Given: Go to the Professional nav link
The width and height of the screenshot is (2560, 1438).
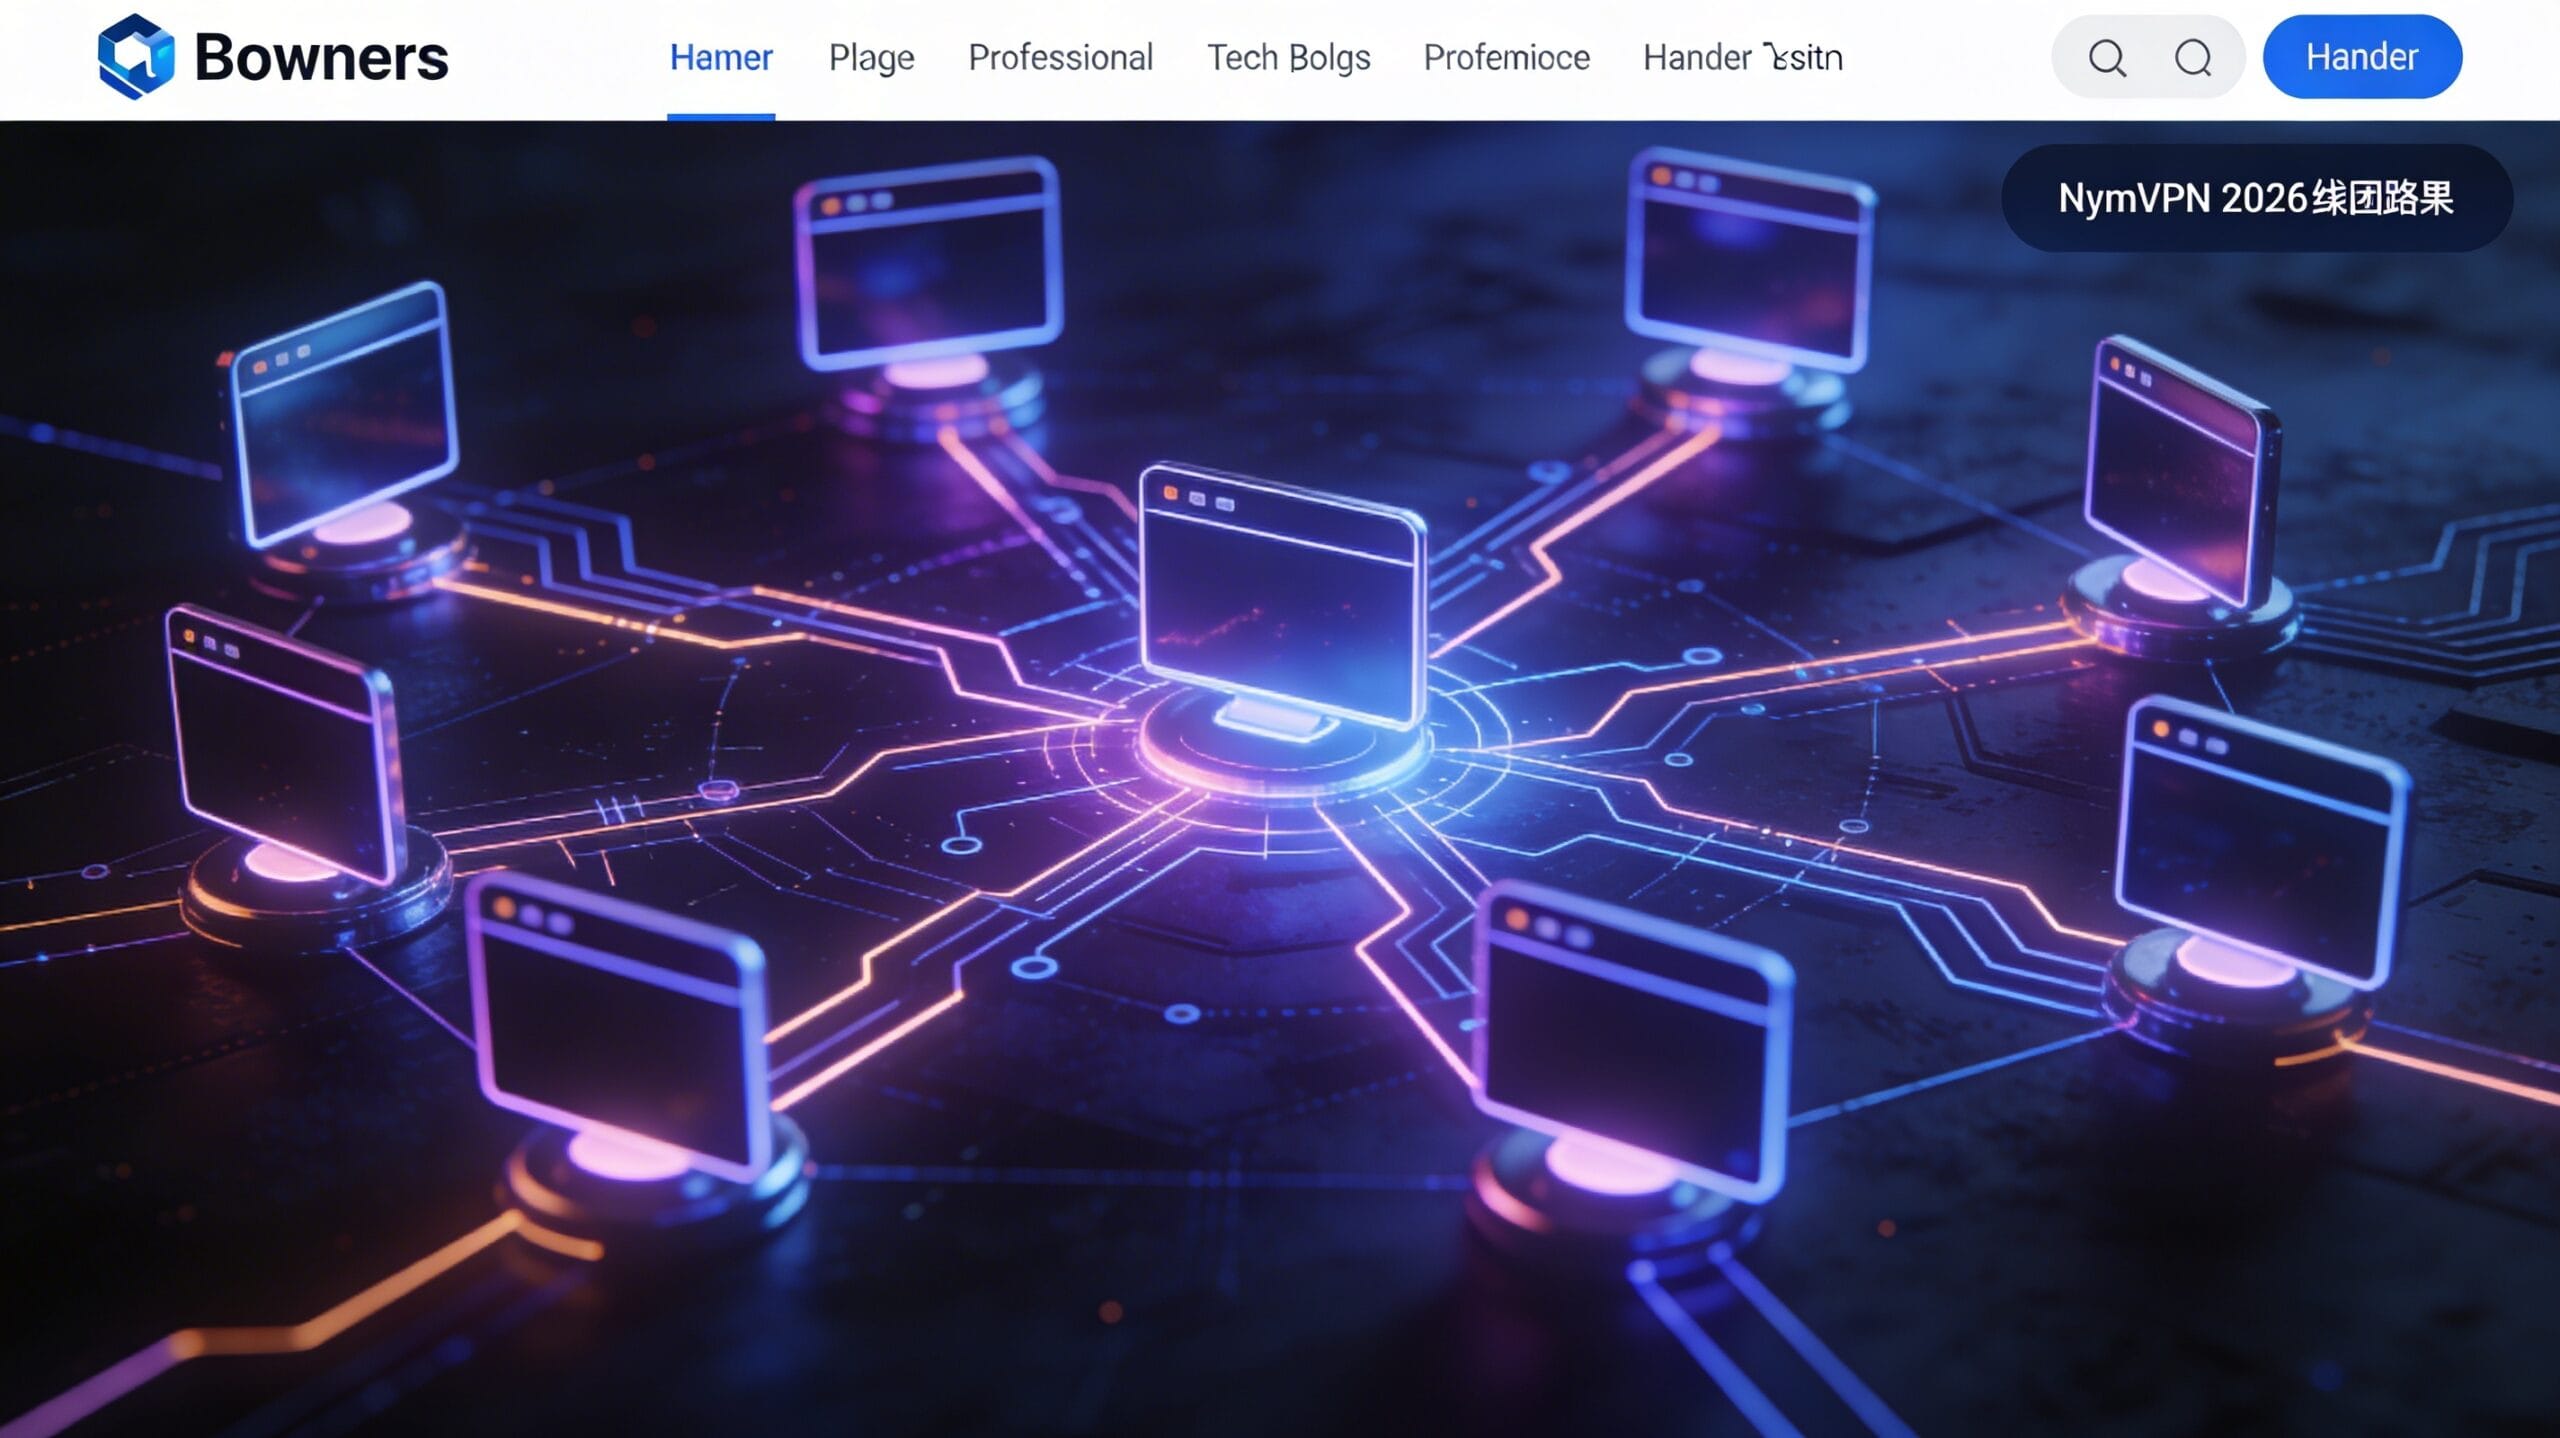Looking at the screenshot, I should (1060, 58).
